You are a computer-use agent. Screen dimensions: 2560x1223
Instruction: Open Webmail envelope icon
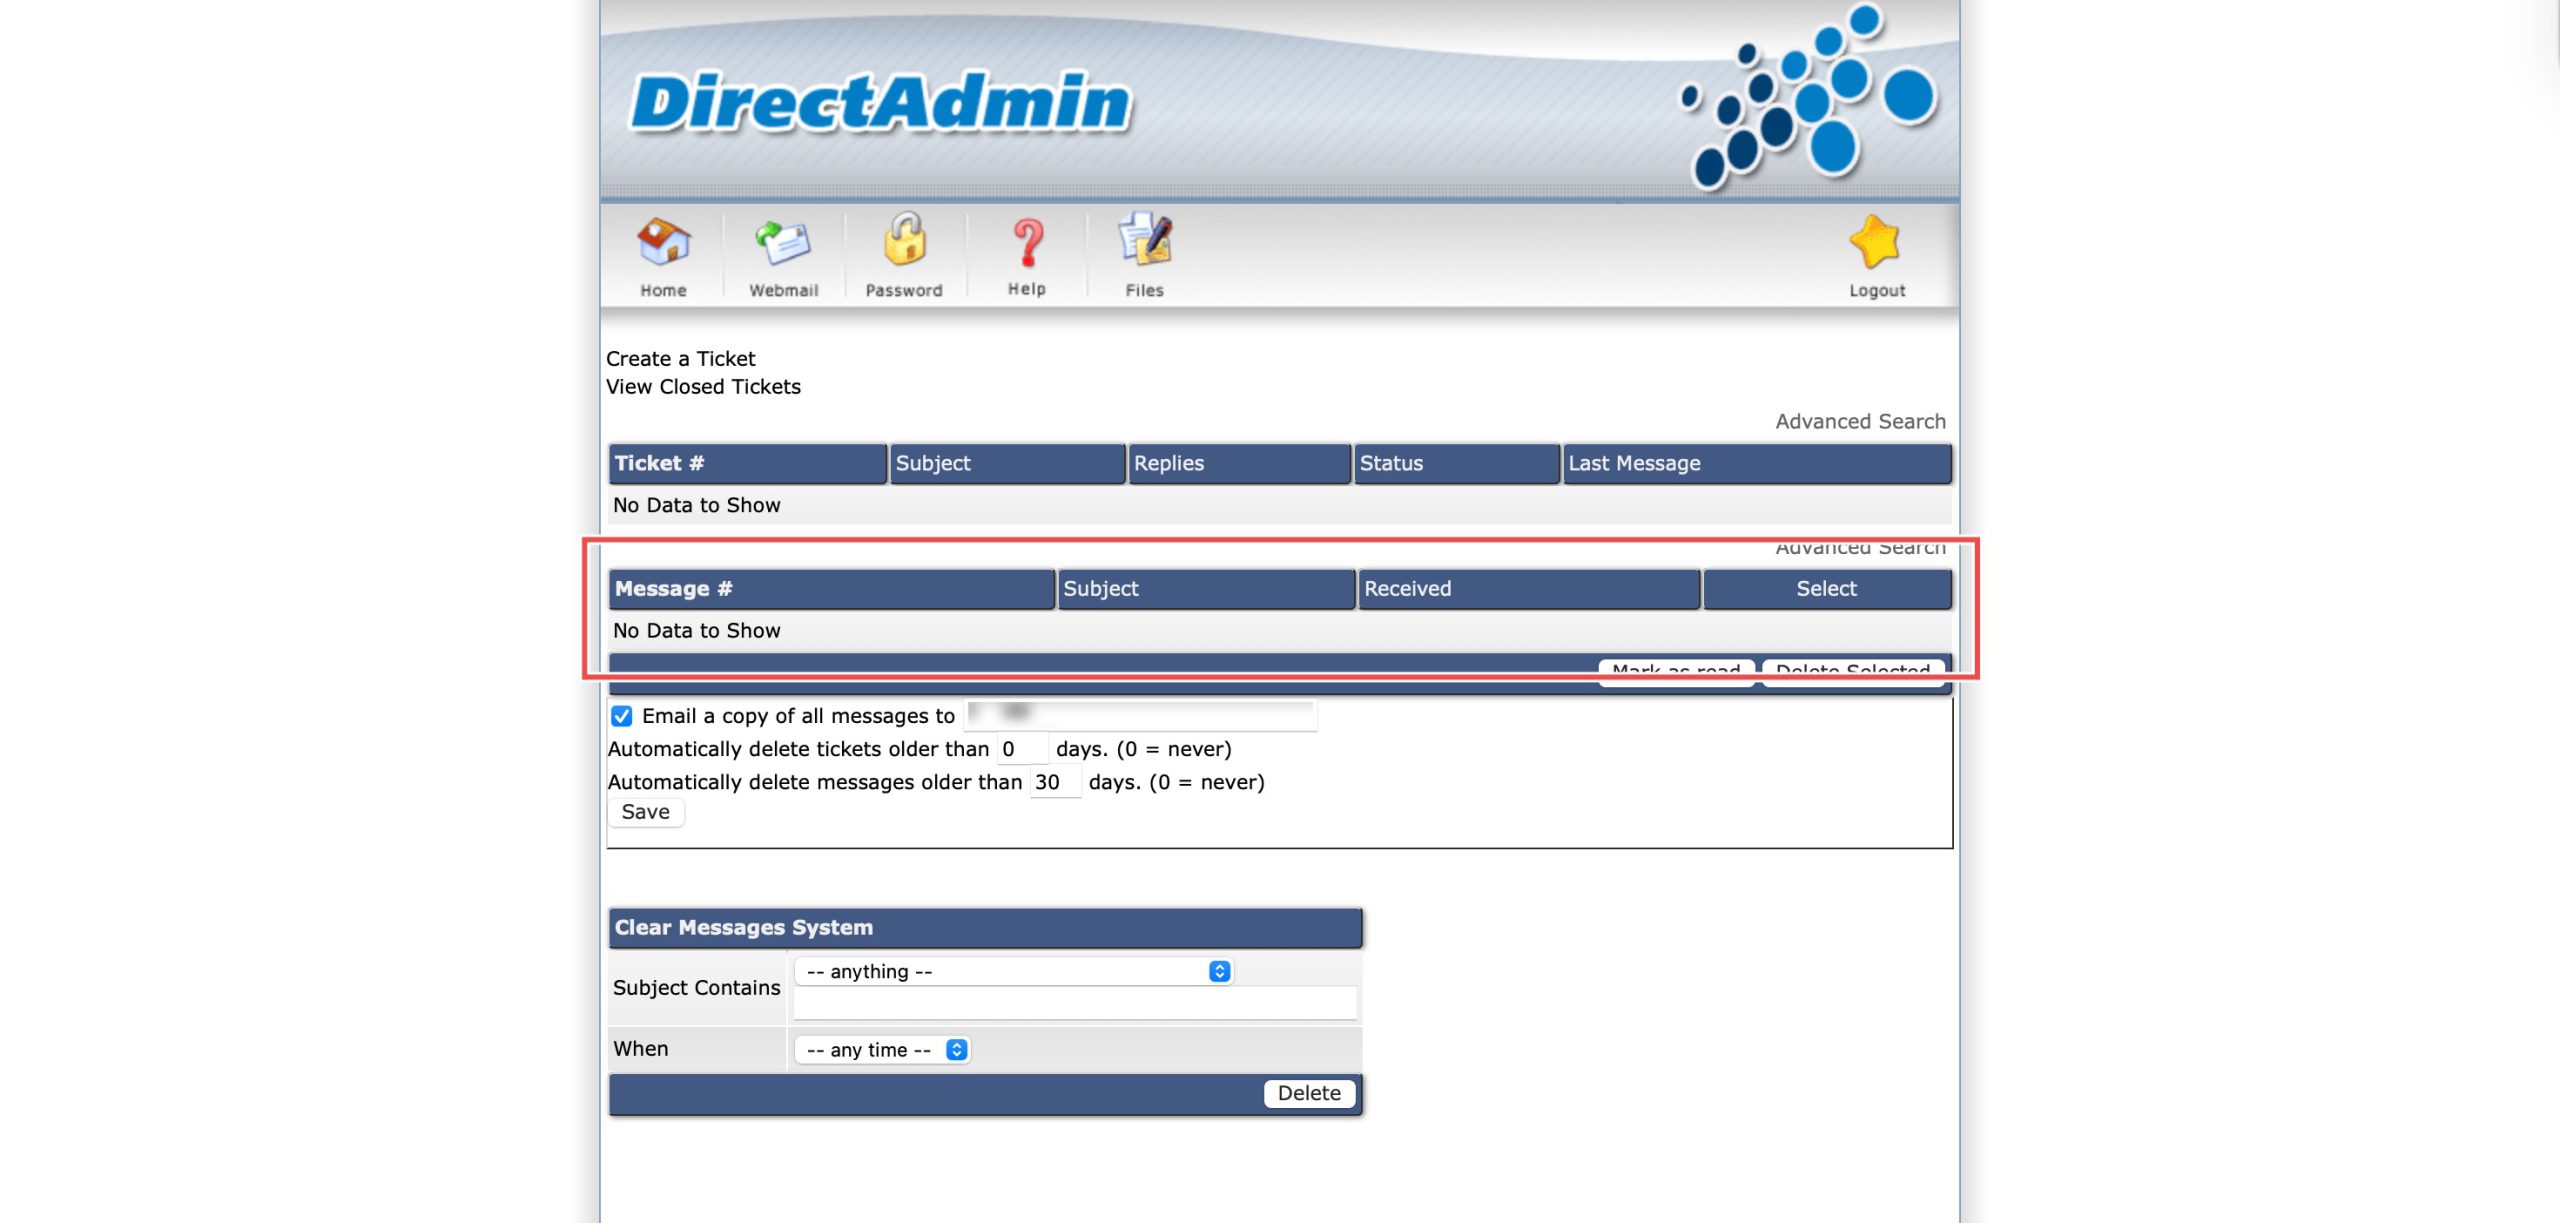tap(783, 243)
